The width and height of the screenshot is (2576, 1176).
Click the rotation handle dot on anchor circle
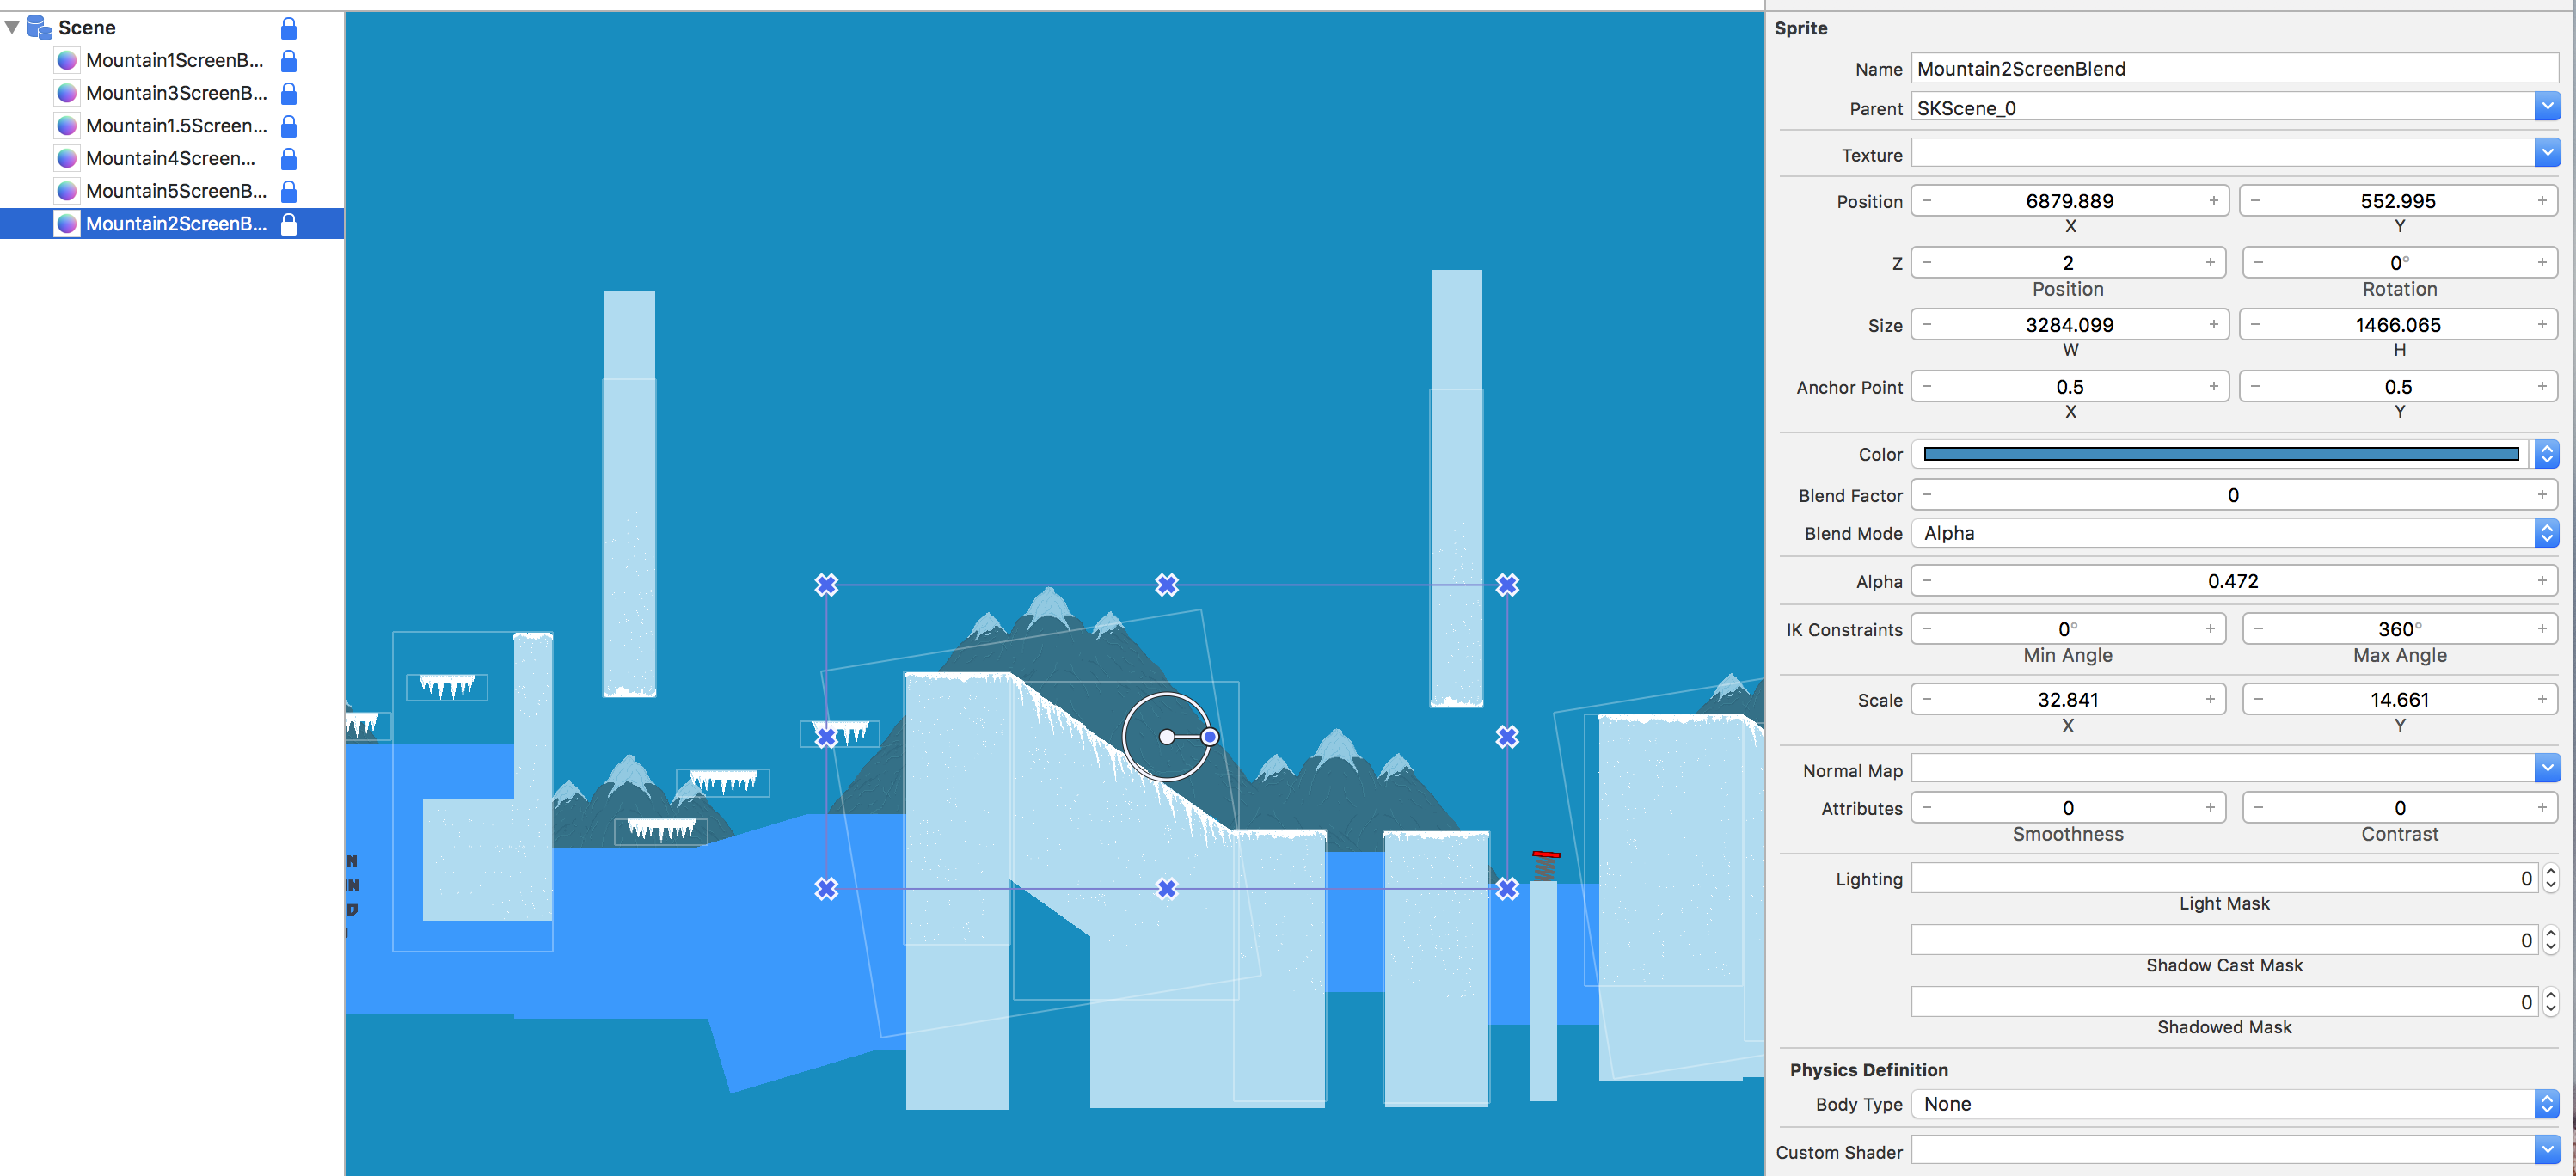1209,737
